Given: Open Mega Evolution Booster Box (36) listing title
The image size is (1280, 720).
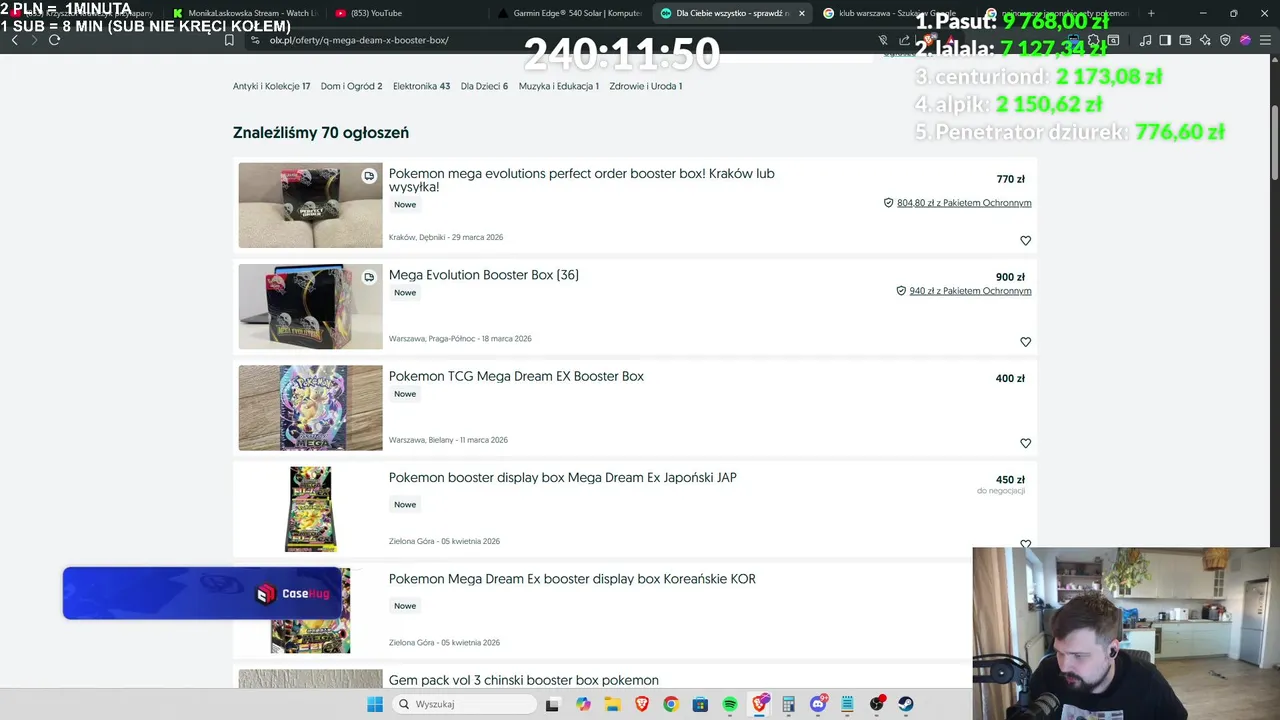Looking at the screenshot, I should point(483,275).
